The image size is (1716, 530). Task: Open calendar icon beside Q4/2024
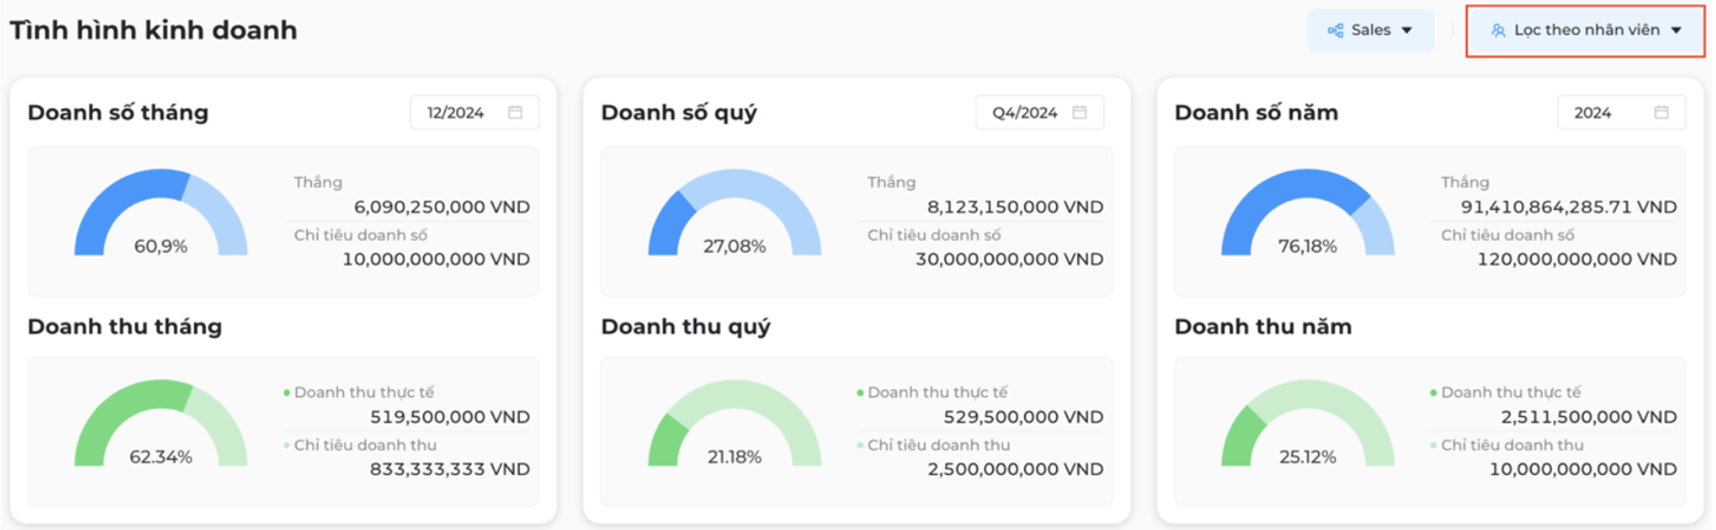(1080, 112)
